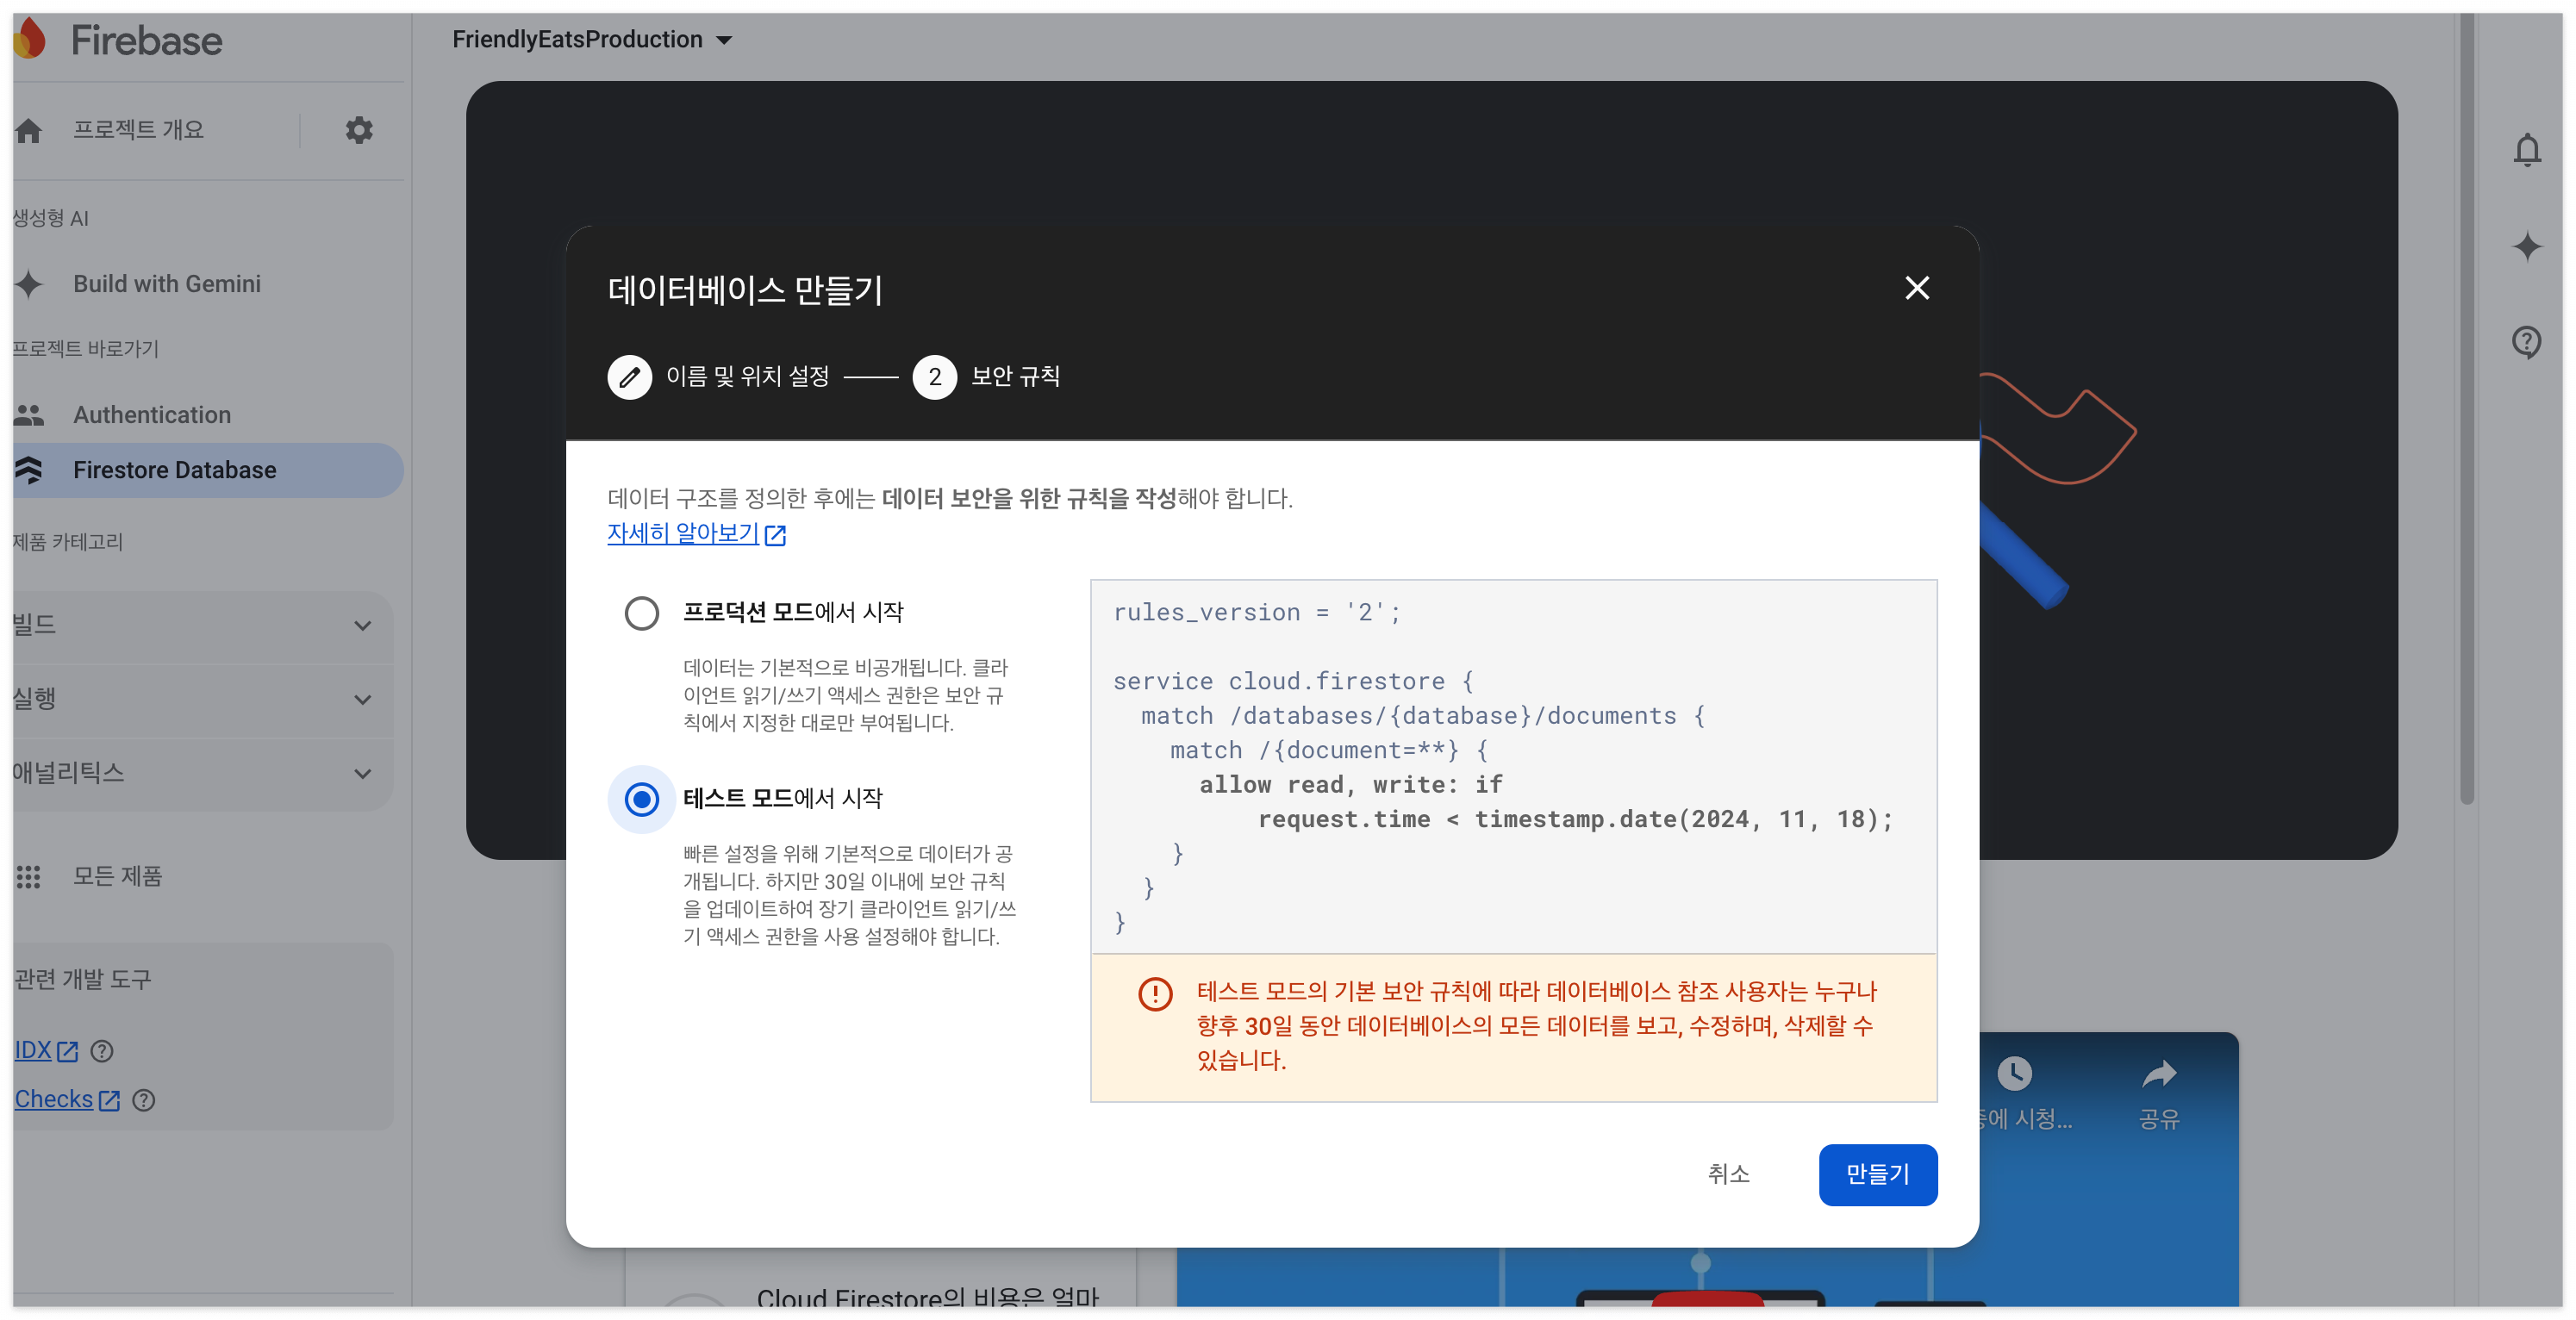The image size is (2576, 1320).
Task: Select the production mode radio button
Action: [642, 613]
